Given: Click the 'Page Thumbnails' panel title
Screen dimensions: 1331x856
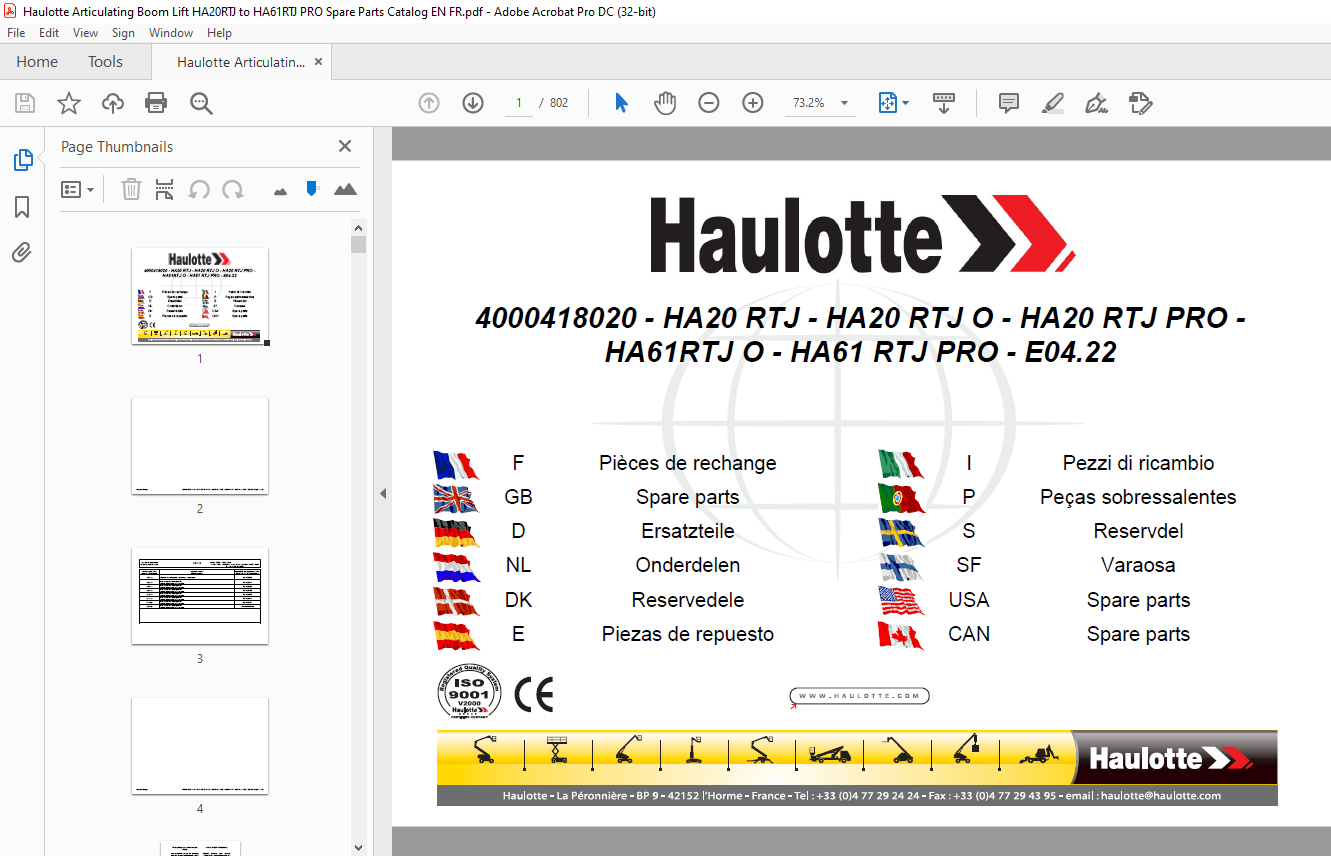Looking at the screenshot, I should [117, 147].
